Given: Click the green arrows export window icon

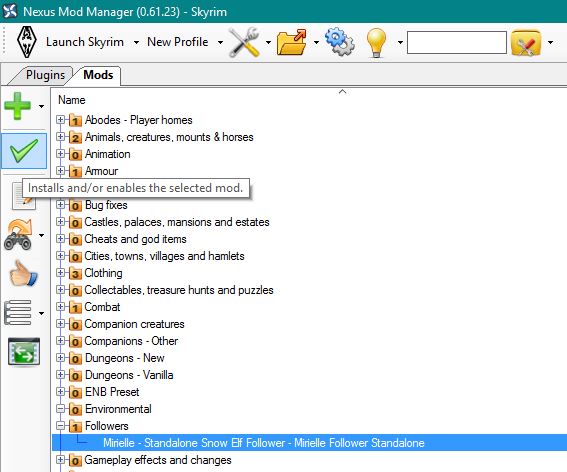Looking at the screenshot, I should 24,352.
